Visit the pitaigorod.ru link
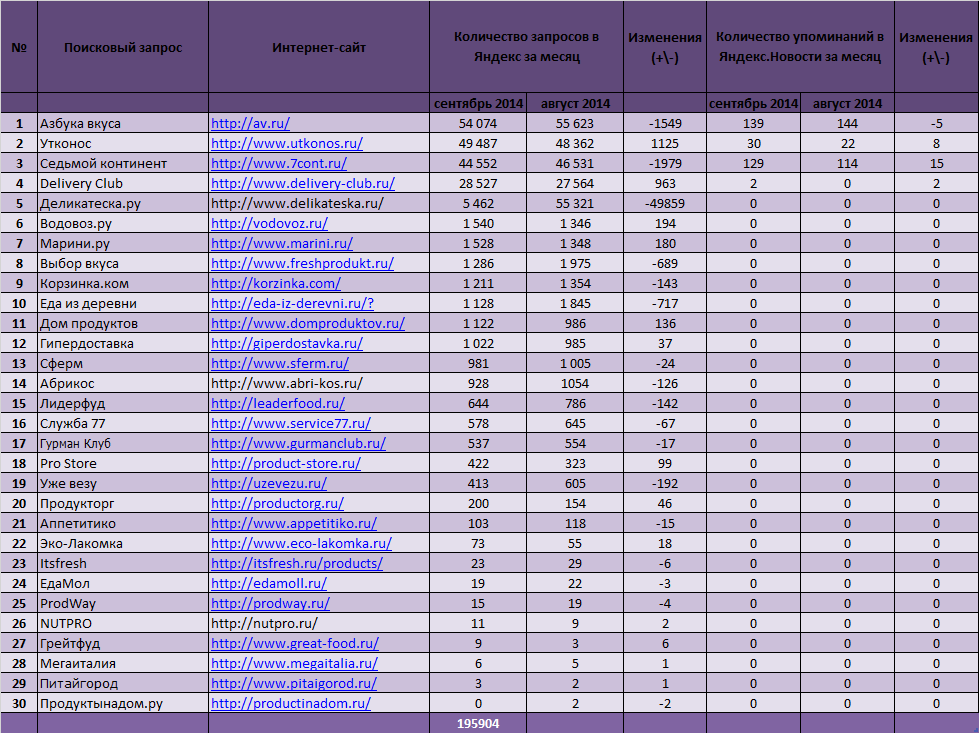This screenshot has width=979, height=733. click(294, 683)
